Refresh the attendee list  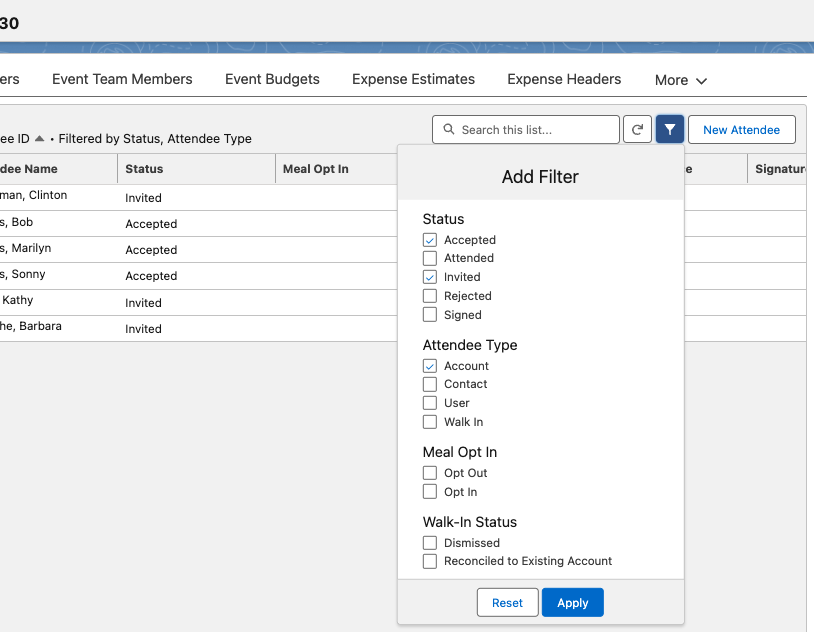[637, 130]
